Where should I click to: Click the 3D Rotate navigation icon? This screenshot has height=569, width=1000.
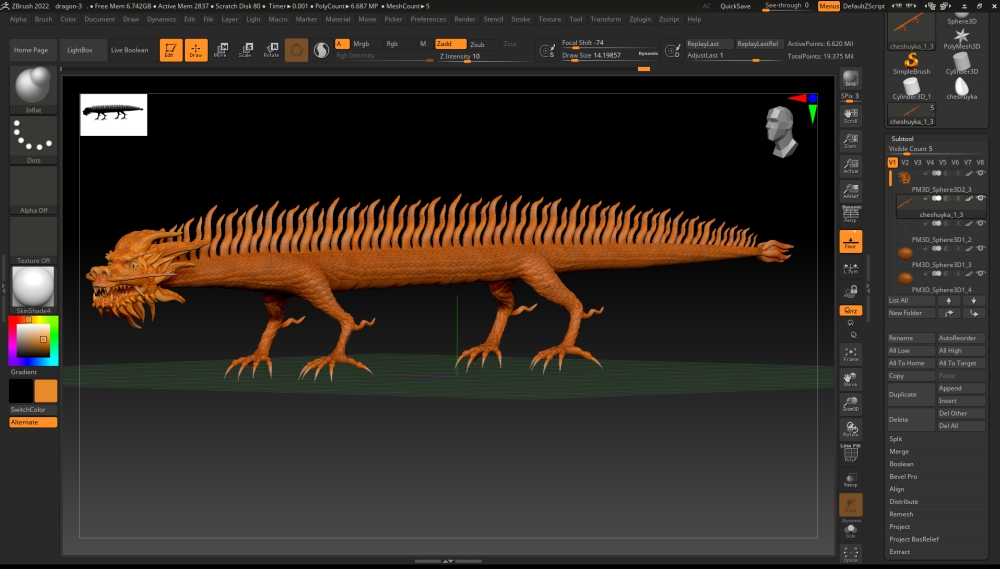tap(851, 429)
